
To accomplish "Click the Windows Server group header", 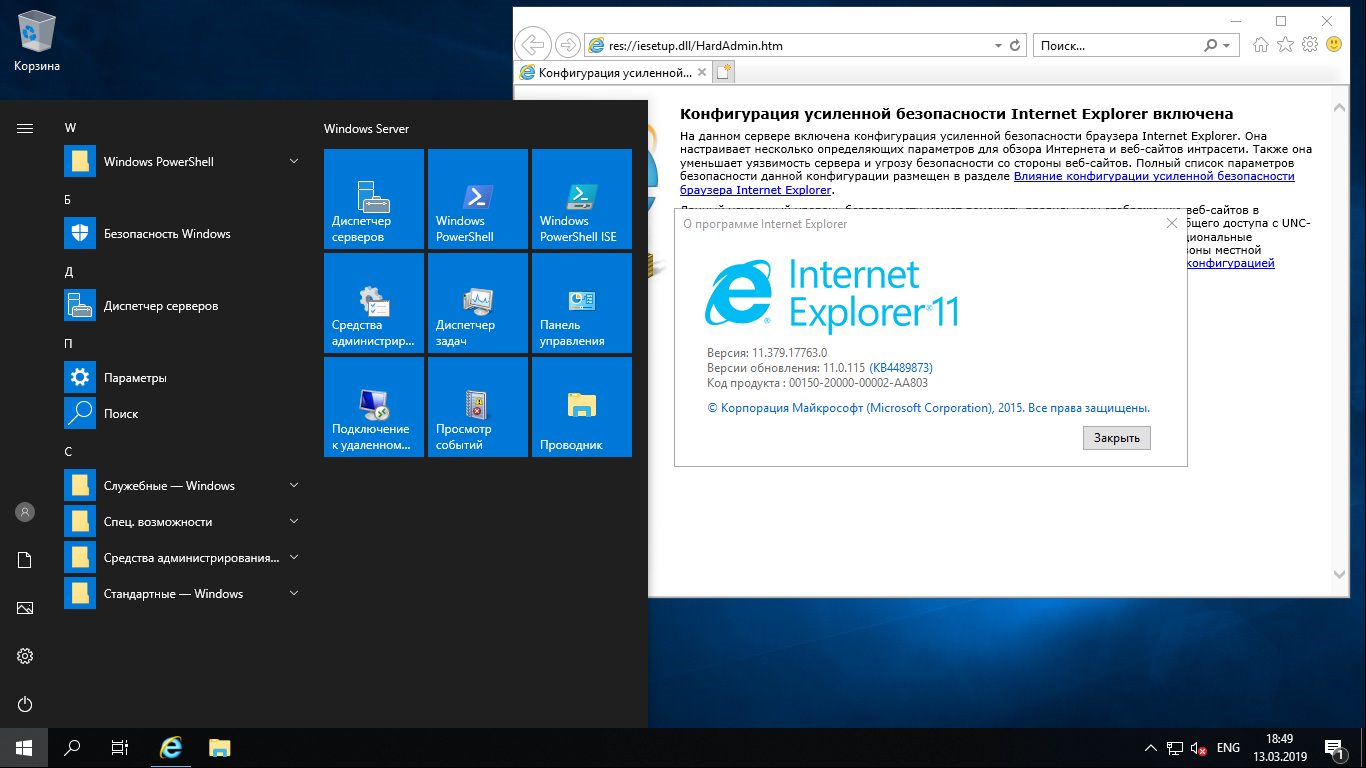I will coord(366,129).
